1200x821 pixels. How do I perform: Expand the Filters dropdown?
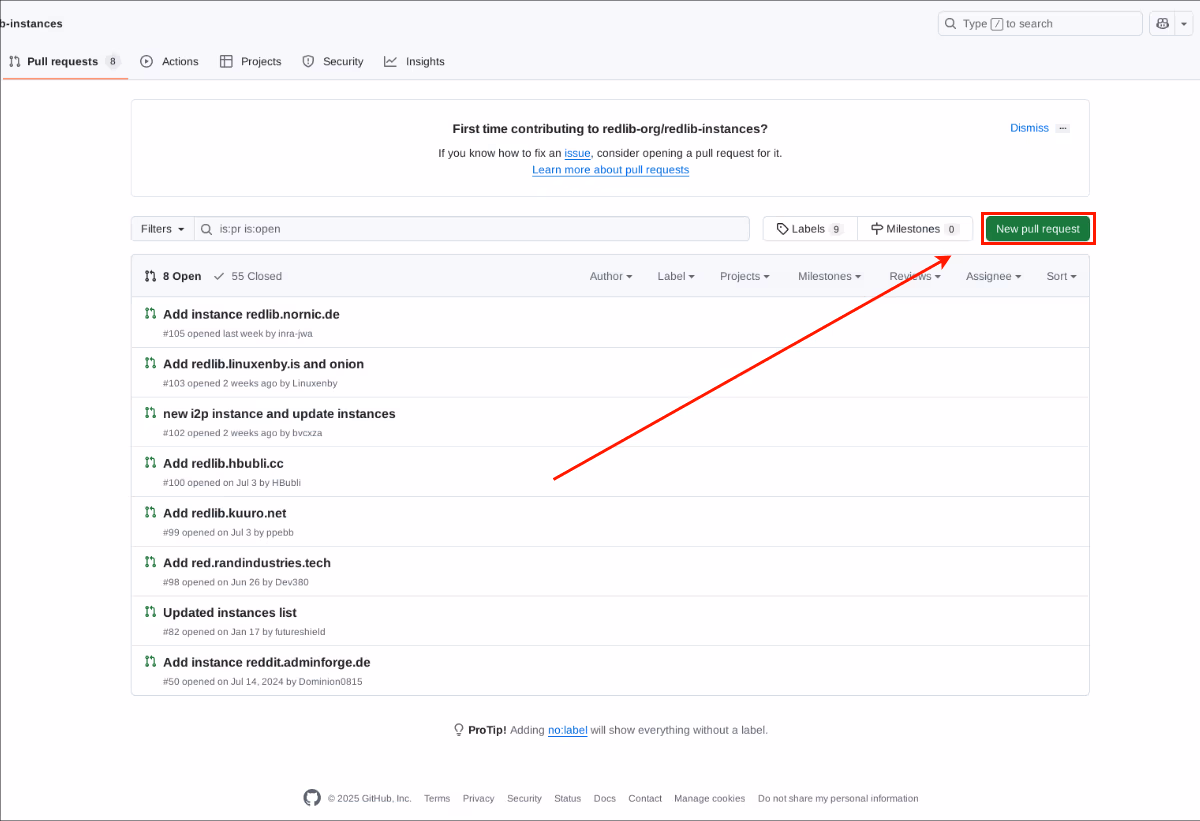(x=162, y=229)
